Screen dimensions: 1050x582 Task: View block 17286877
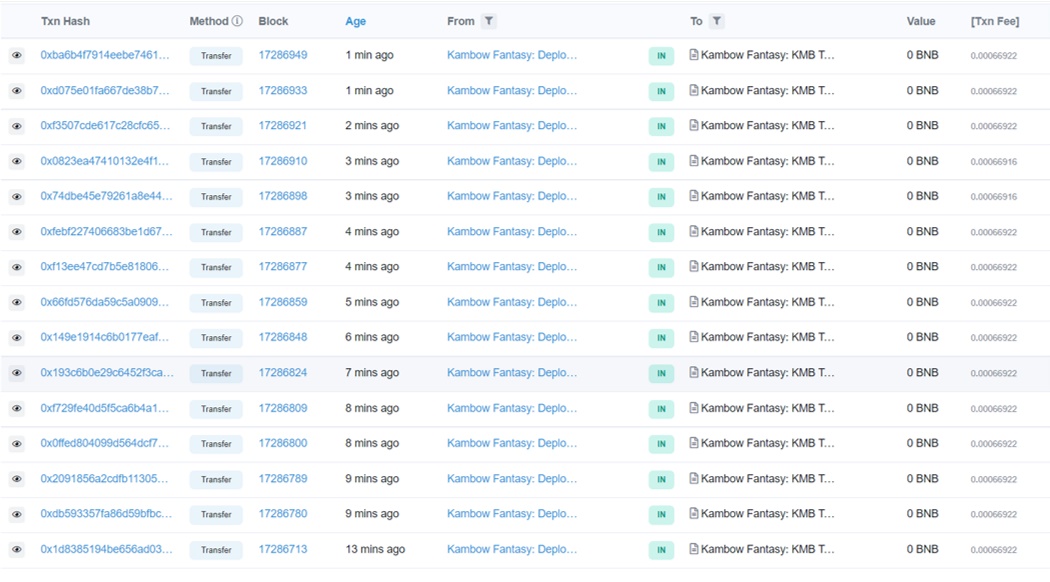[x=283, y=267]
